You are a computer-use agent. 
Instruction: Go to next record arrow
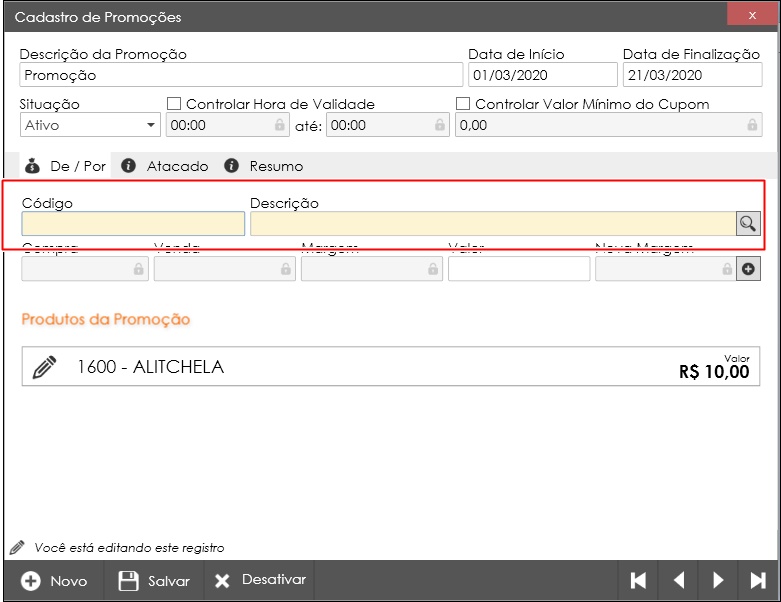click(x=718, y=581)
